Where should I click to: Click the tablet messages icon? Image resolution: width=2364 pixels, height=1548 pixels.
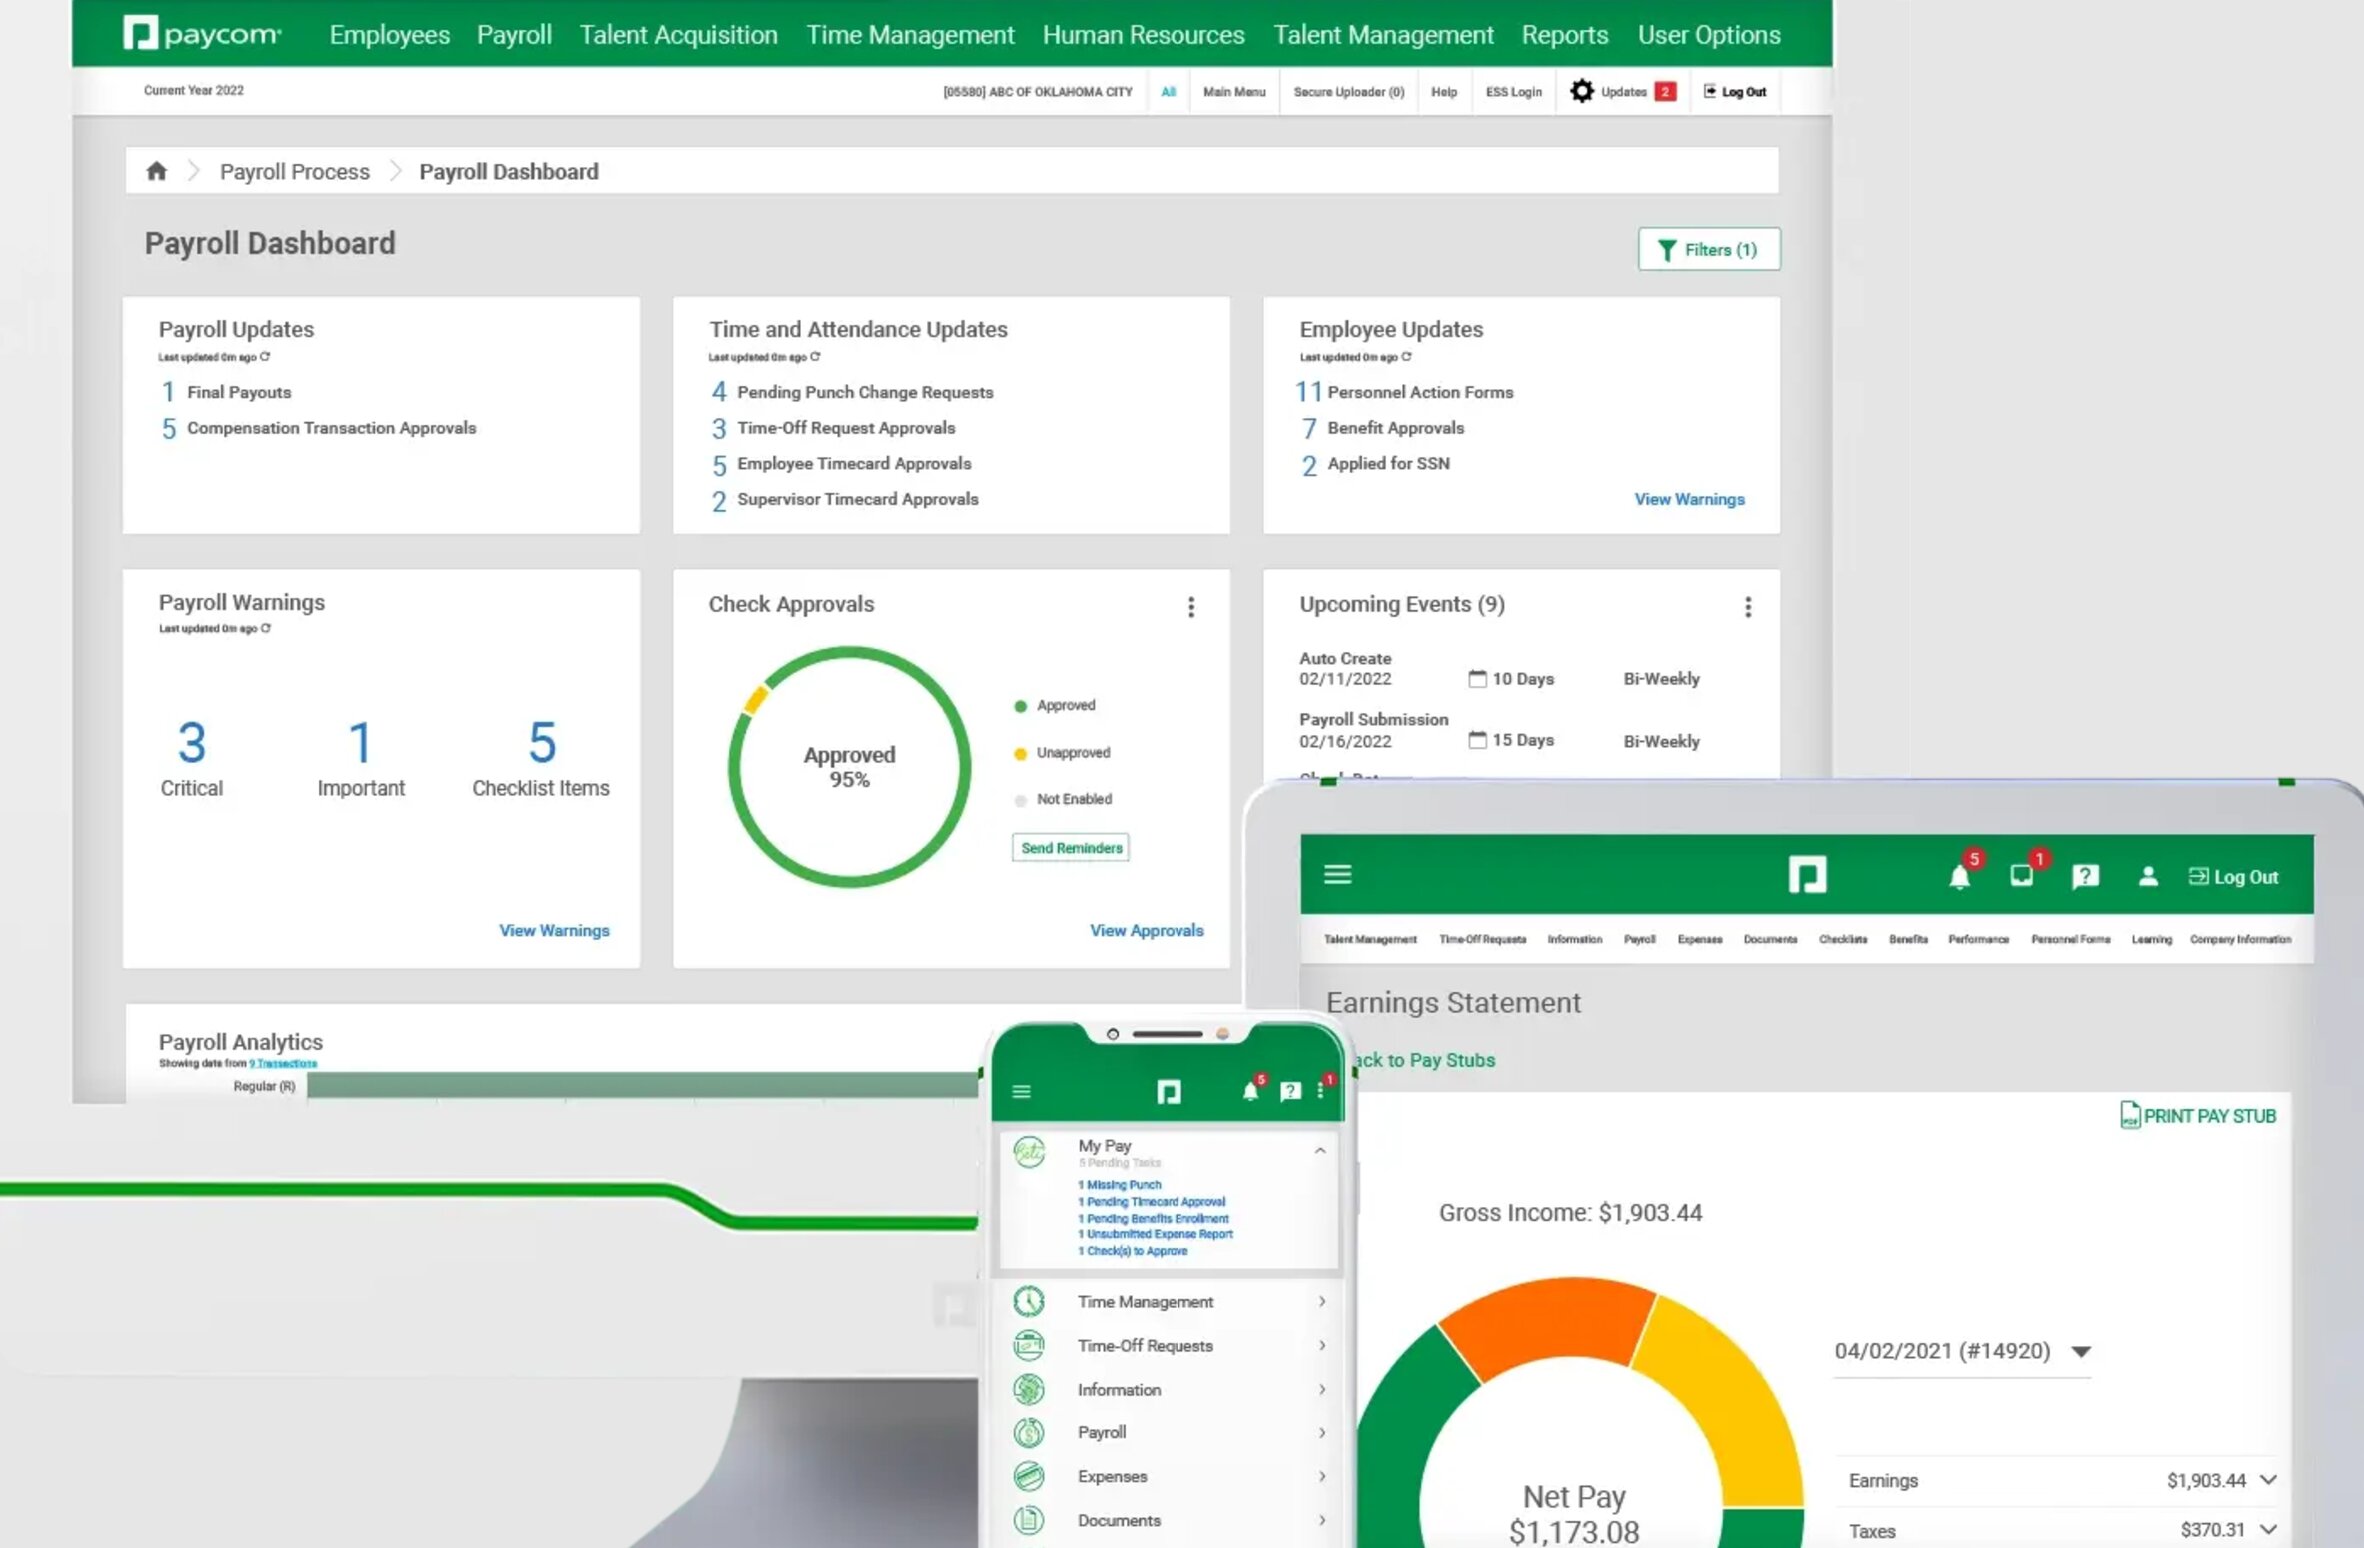tap(2021, 876)
